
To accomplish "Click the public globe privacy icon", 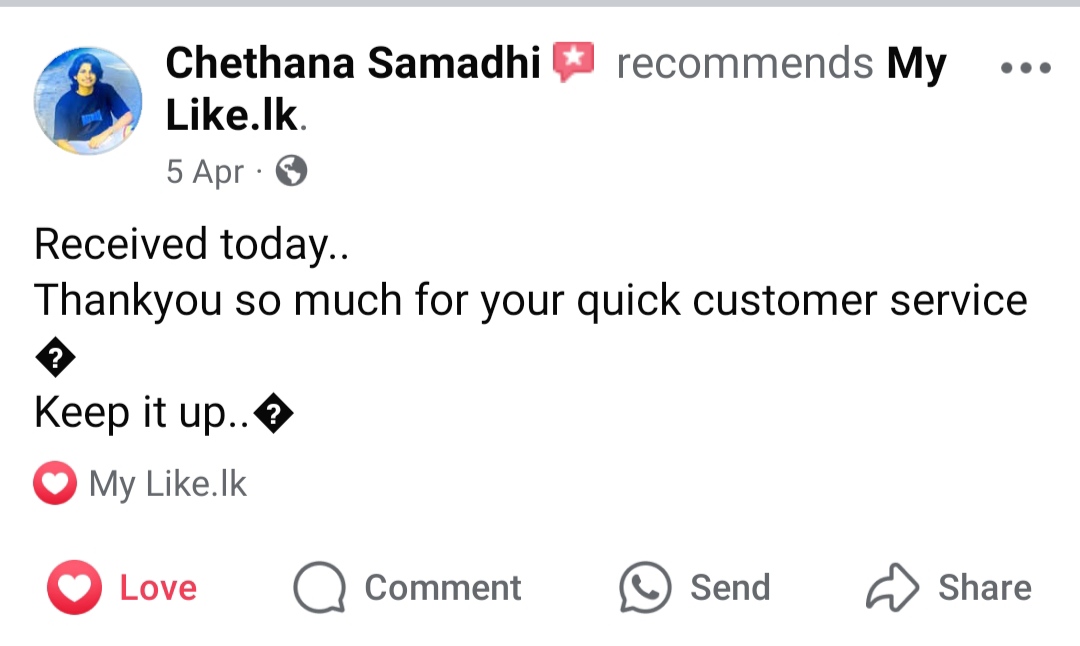I will 291,172.
